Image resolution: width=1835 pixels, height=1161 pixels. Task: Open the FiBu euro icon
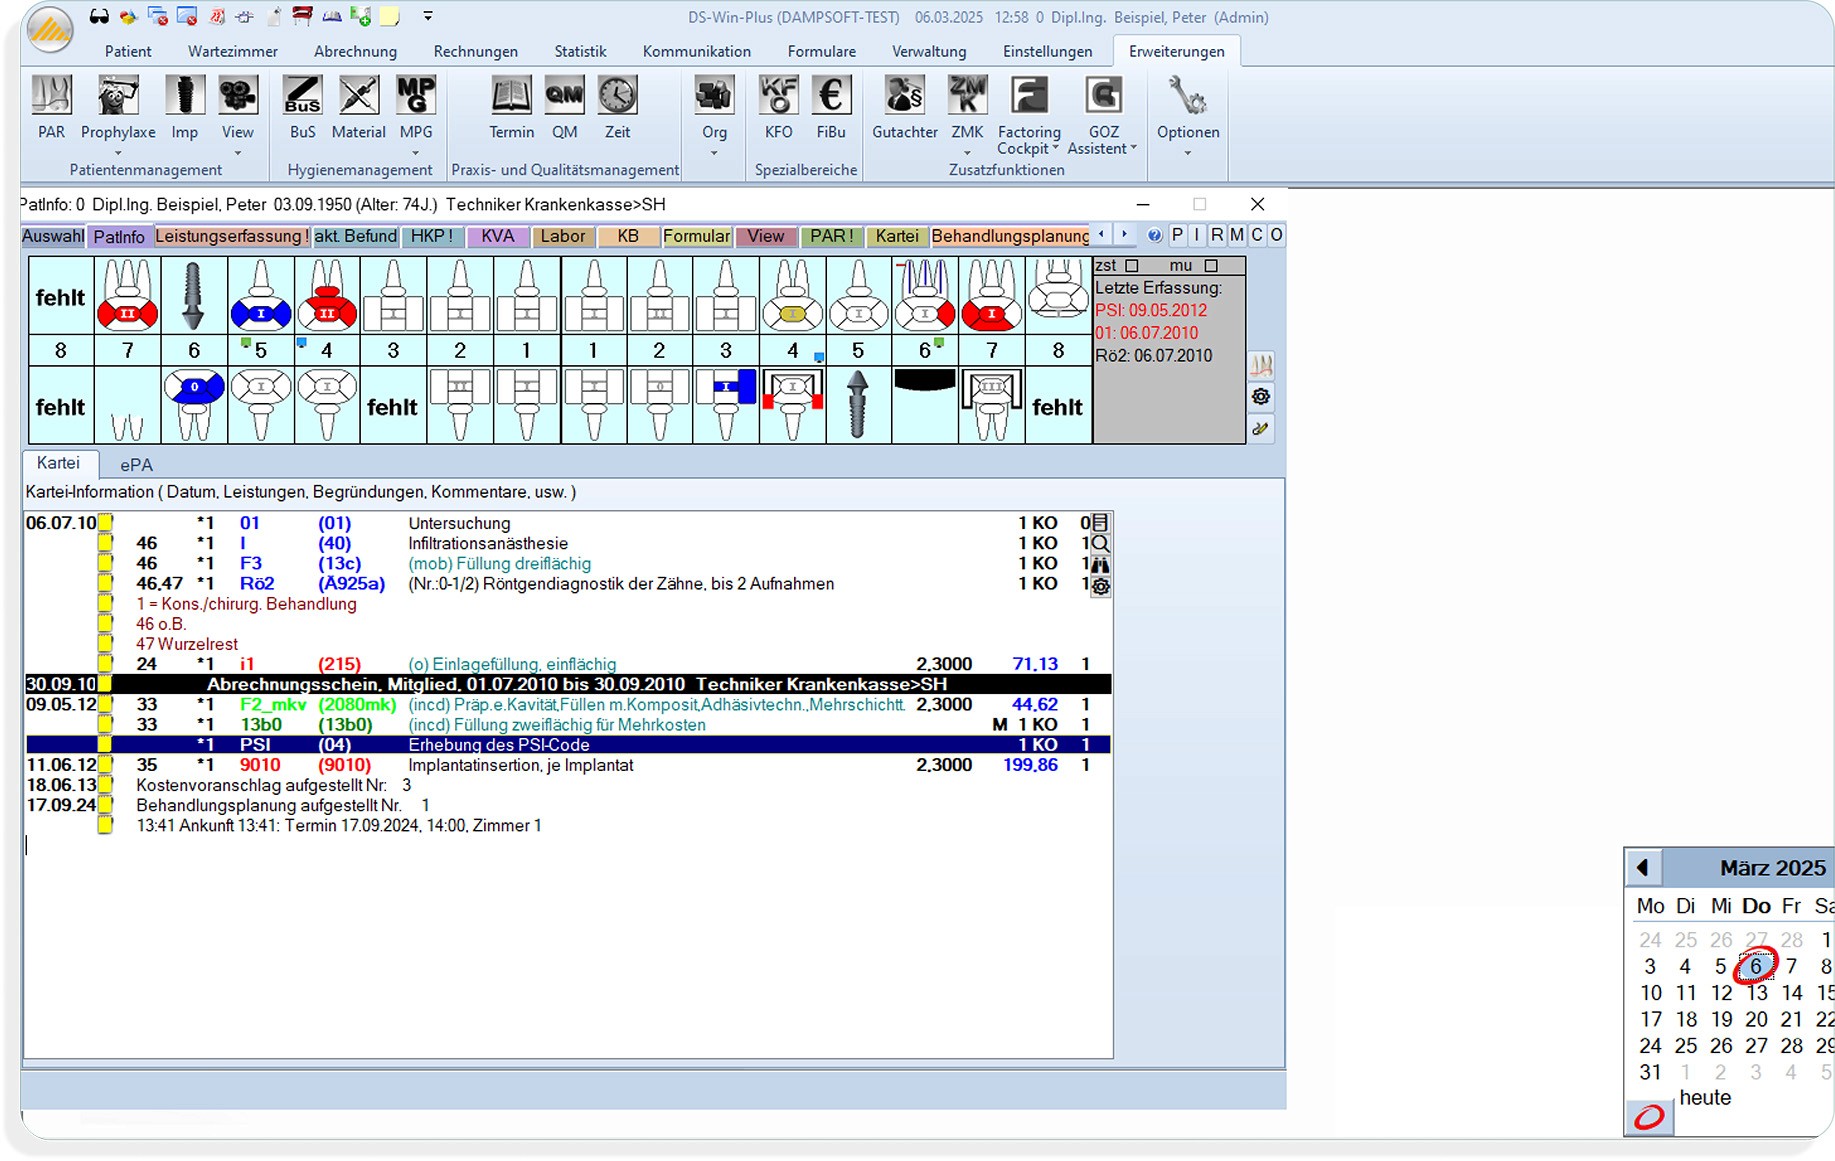[x=831, y=96]
